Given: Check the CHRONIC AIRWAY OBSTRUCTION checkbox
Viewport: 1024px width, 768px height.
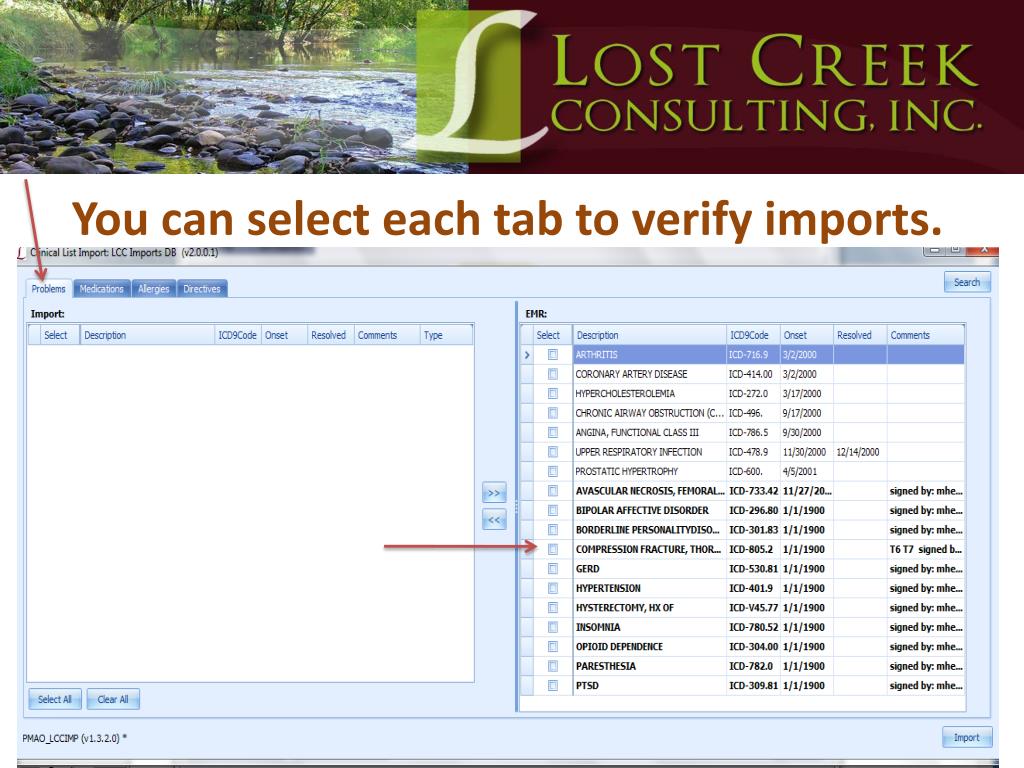Looking at the screenshot, I should coord(552,413).
